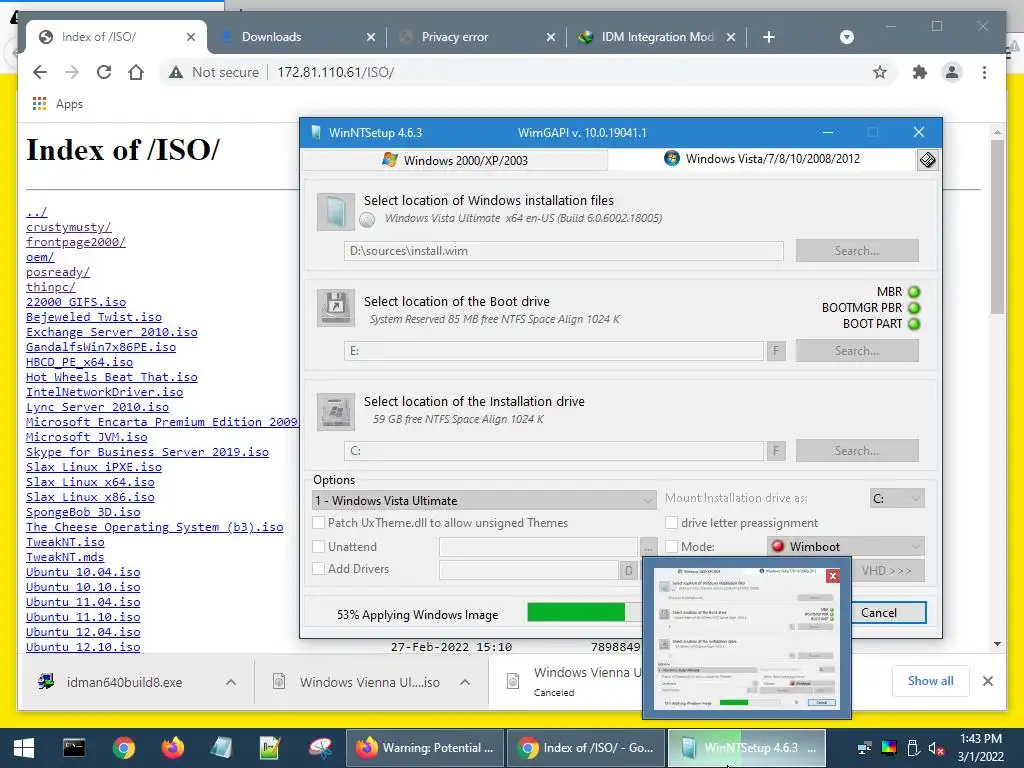Click the Chrome back arrow
This screenshot has height=768, width=1024.
pos(40,72)
